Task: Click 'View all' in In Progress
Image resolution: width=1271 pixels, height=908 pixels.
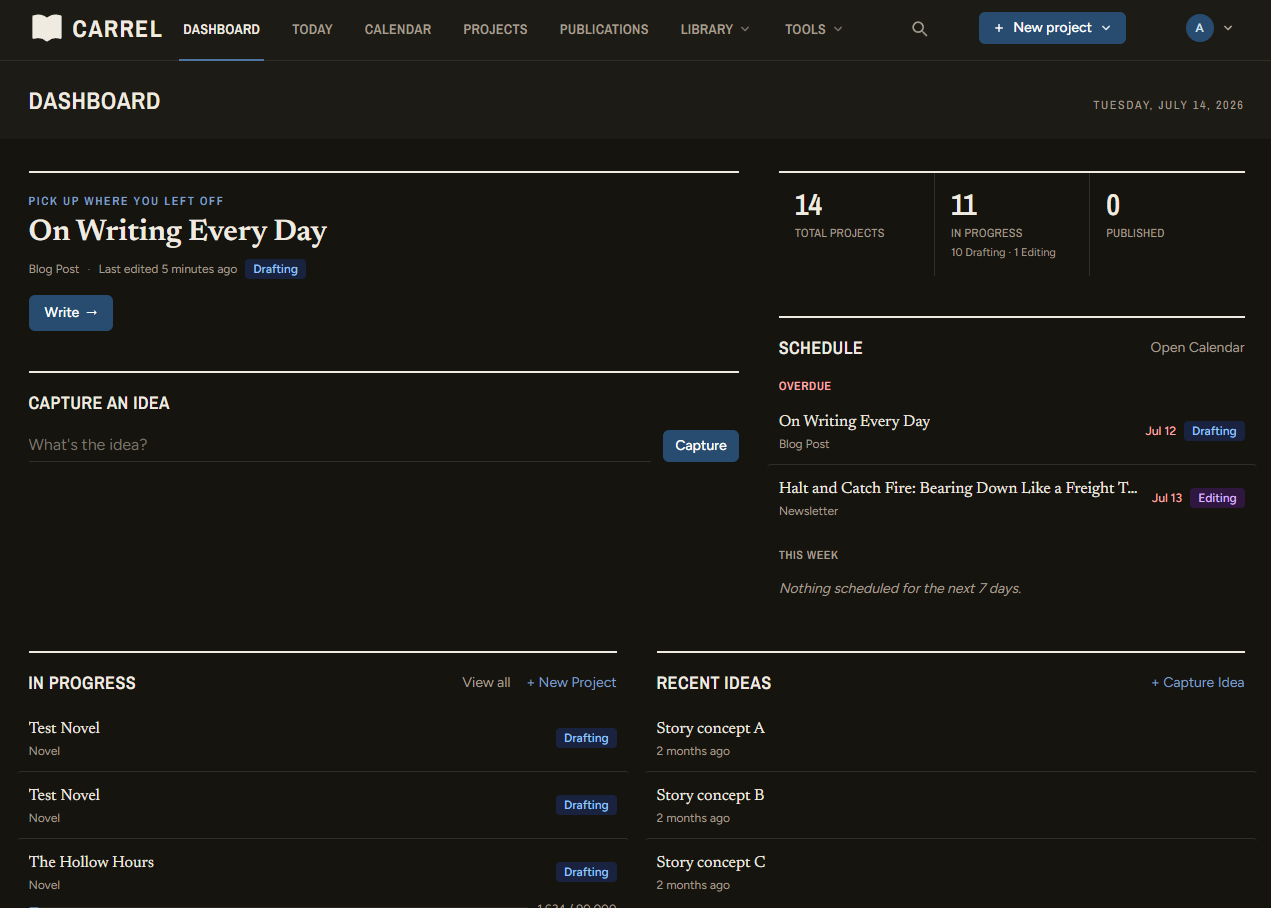Action: pyautogui.click(x=486, y=682)
